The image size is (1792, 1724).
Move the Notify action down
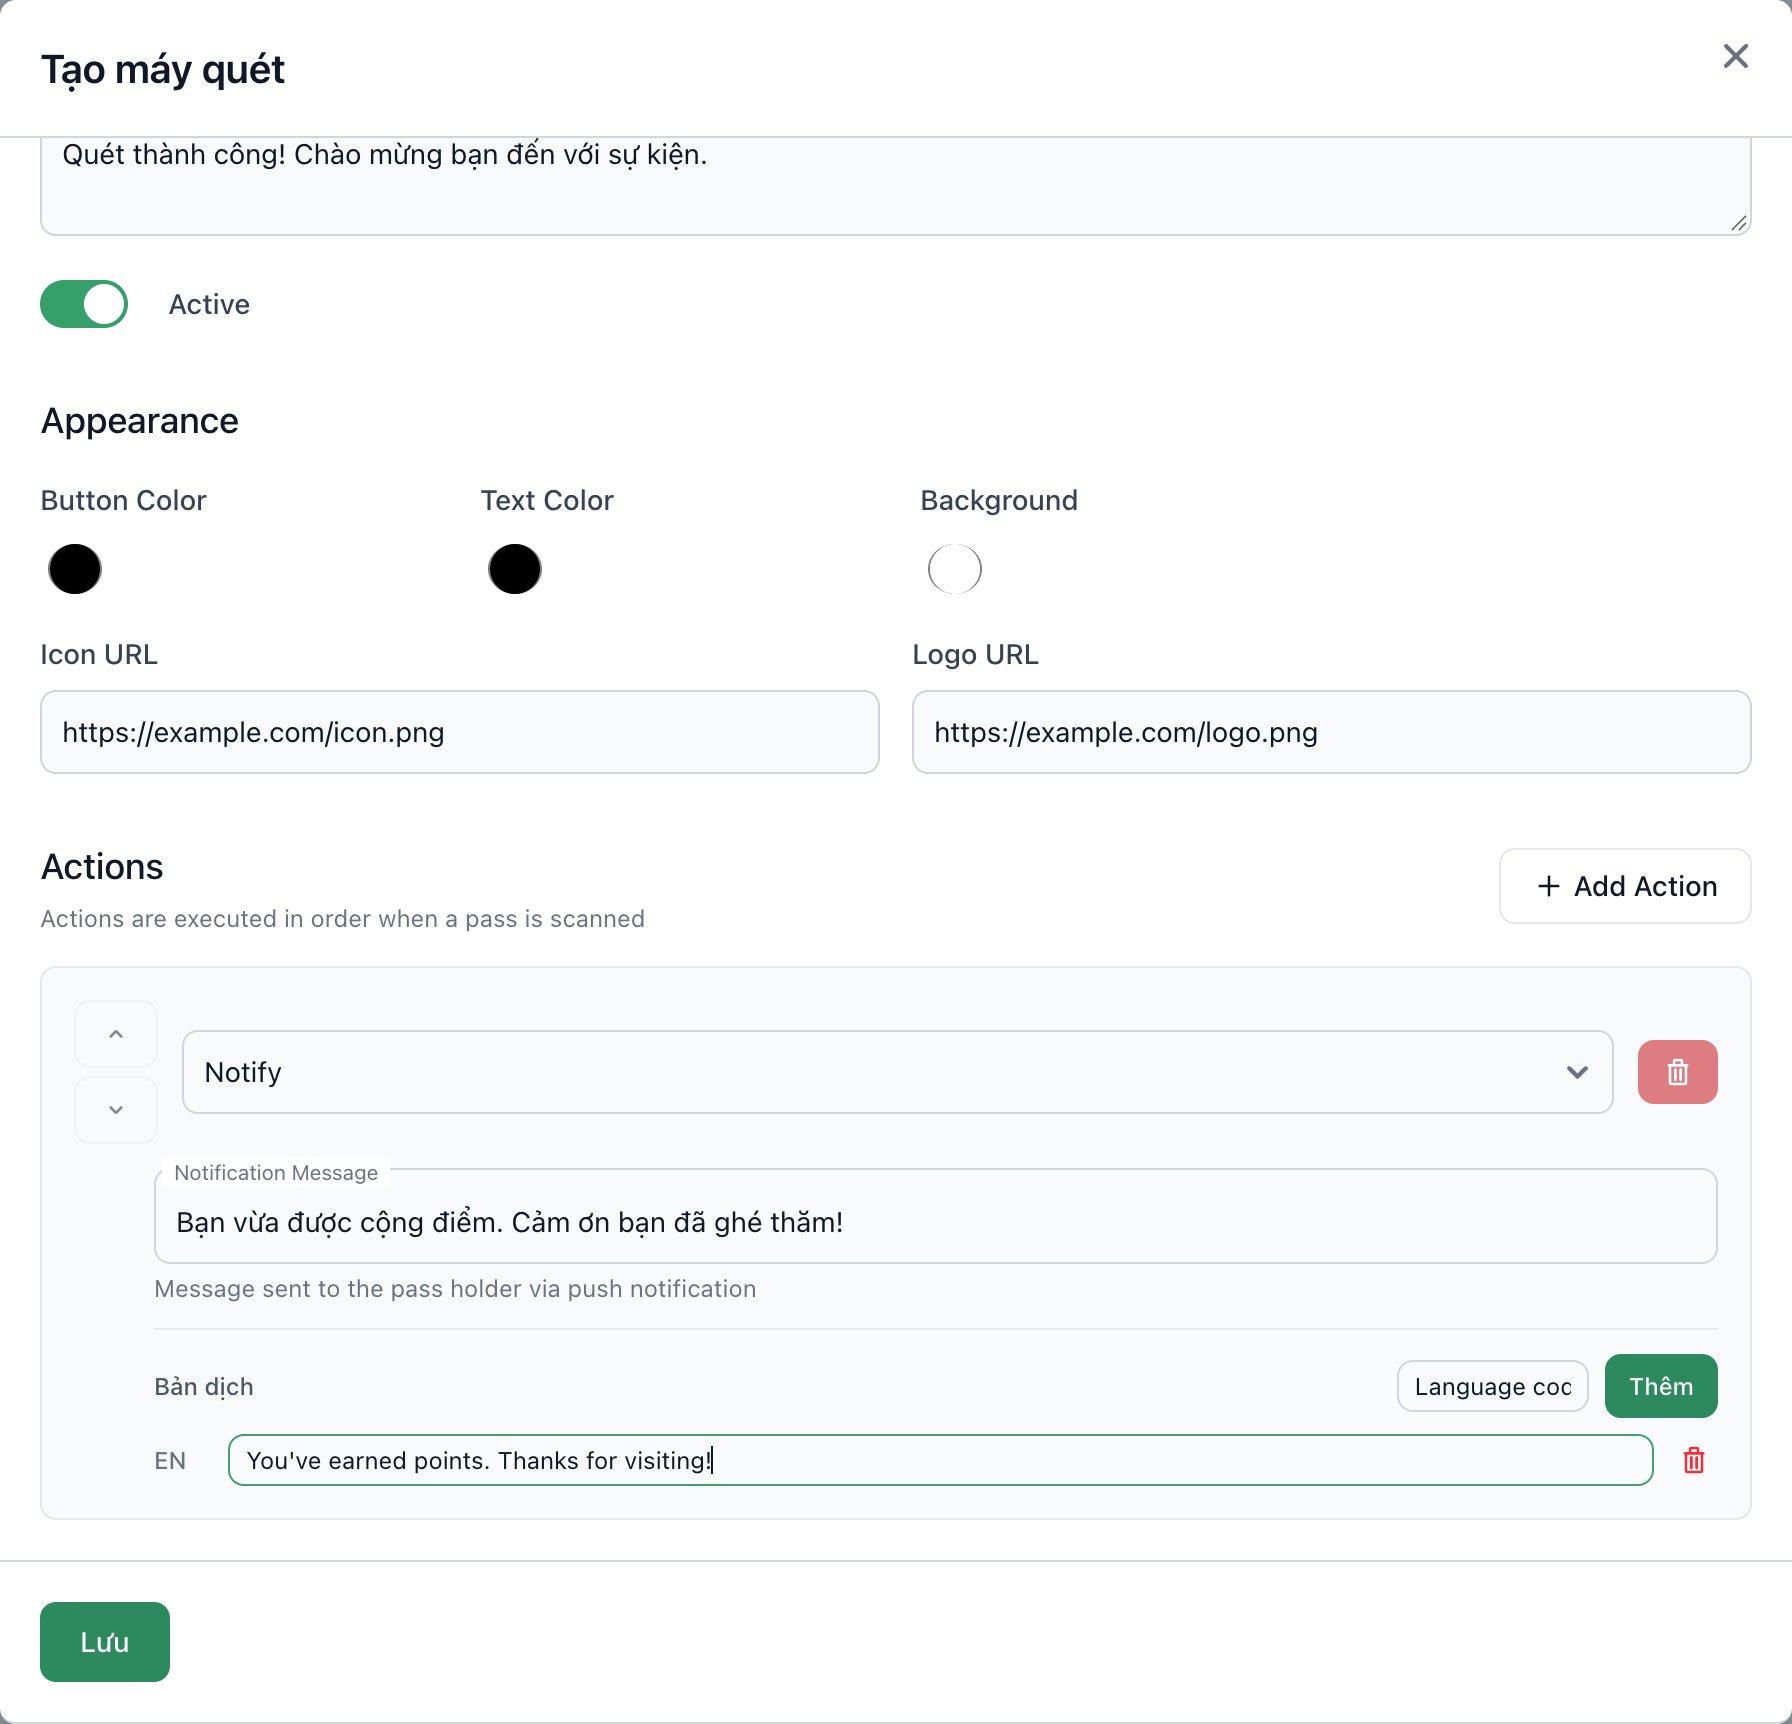point(116,1110)
